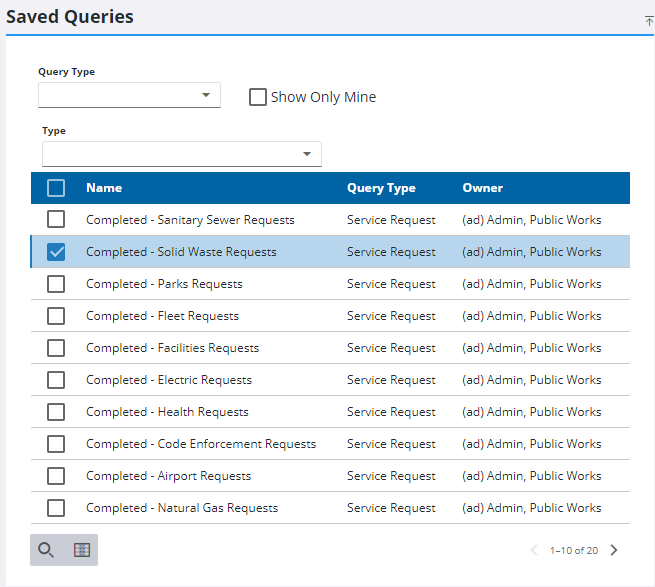Viewport: 655px width, 587px height.
Task: Go to next page of saved queries
Action: tap(614, 550)
